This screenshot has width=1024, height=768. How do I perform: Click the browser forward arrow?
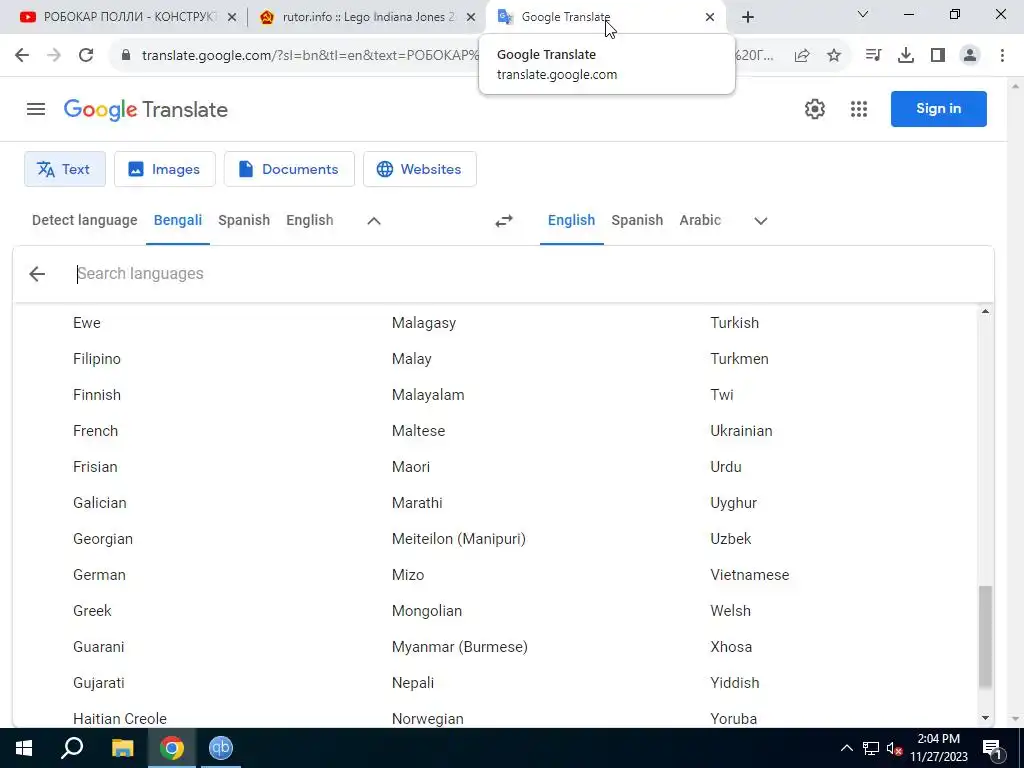click(54, 55)
